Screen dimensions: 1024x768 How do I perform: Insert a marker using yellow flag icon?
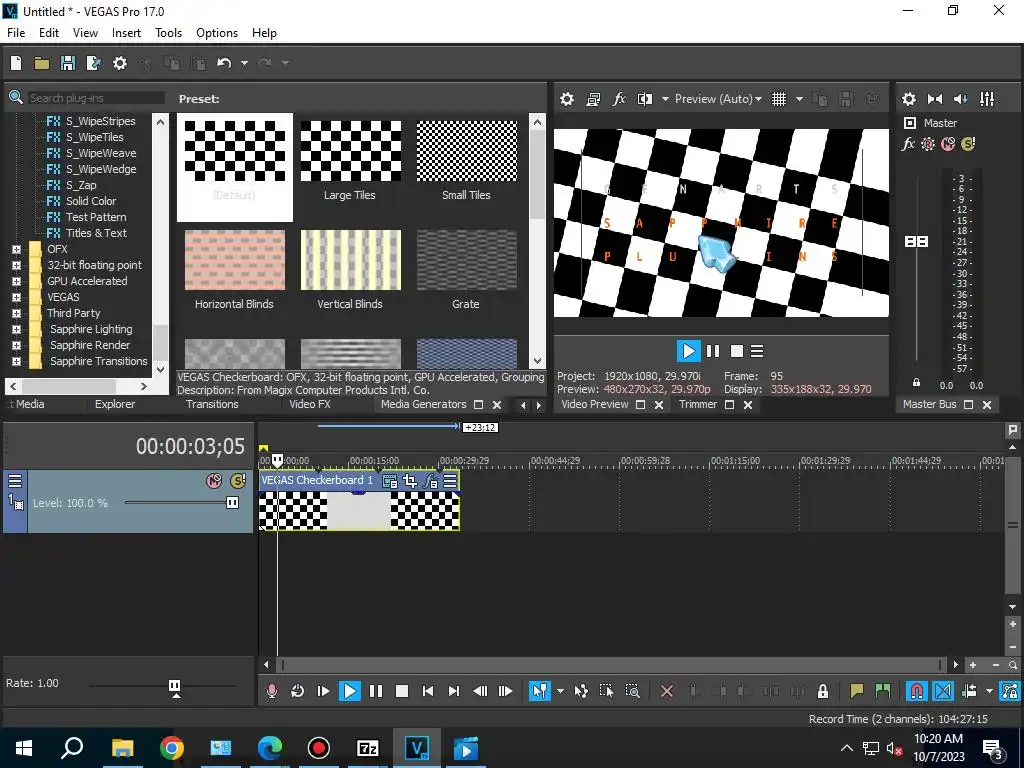[x=857, y=691]
